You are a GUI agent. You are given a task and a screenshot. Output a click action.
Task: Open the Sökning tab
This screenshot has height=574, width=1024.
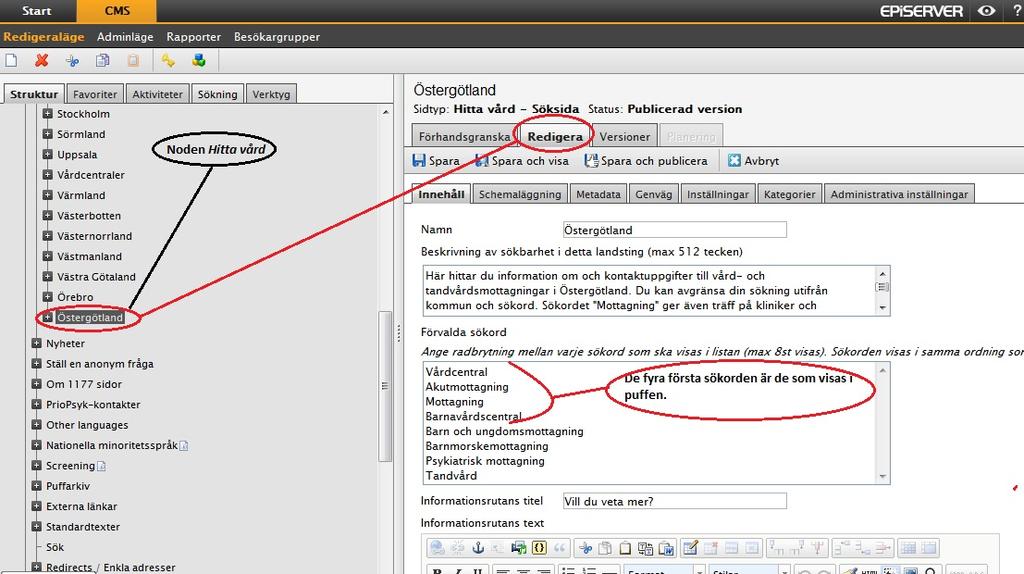coord(217,94)
